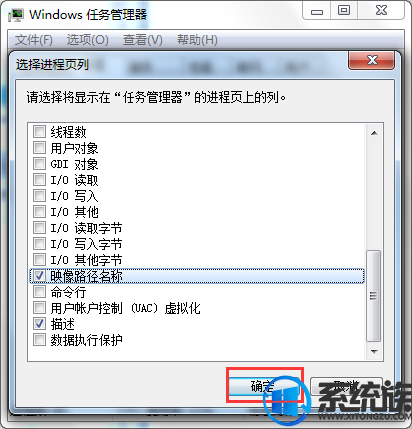Check the GDI 对象 option
The width and height of the screenshot is (412, 429).
(x=39, y=164)
